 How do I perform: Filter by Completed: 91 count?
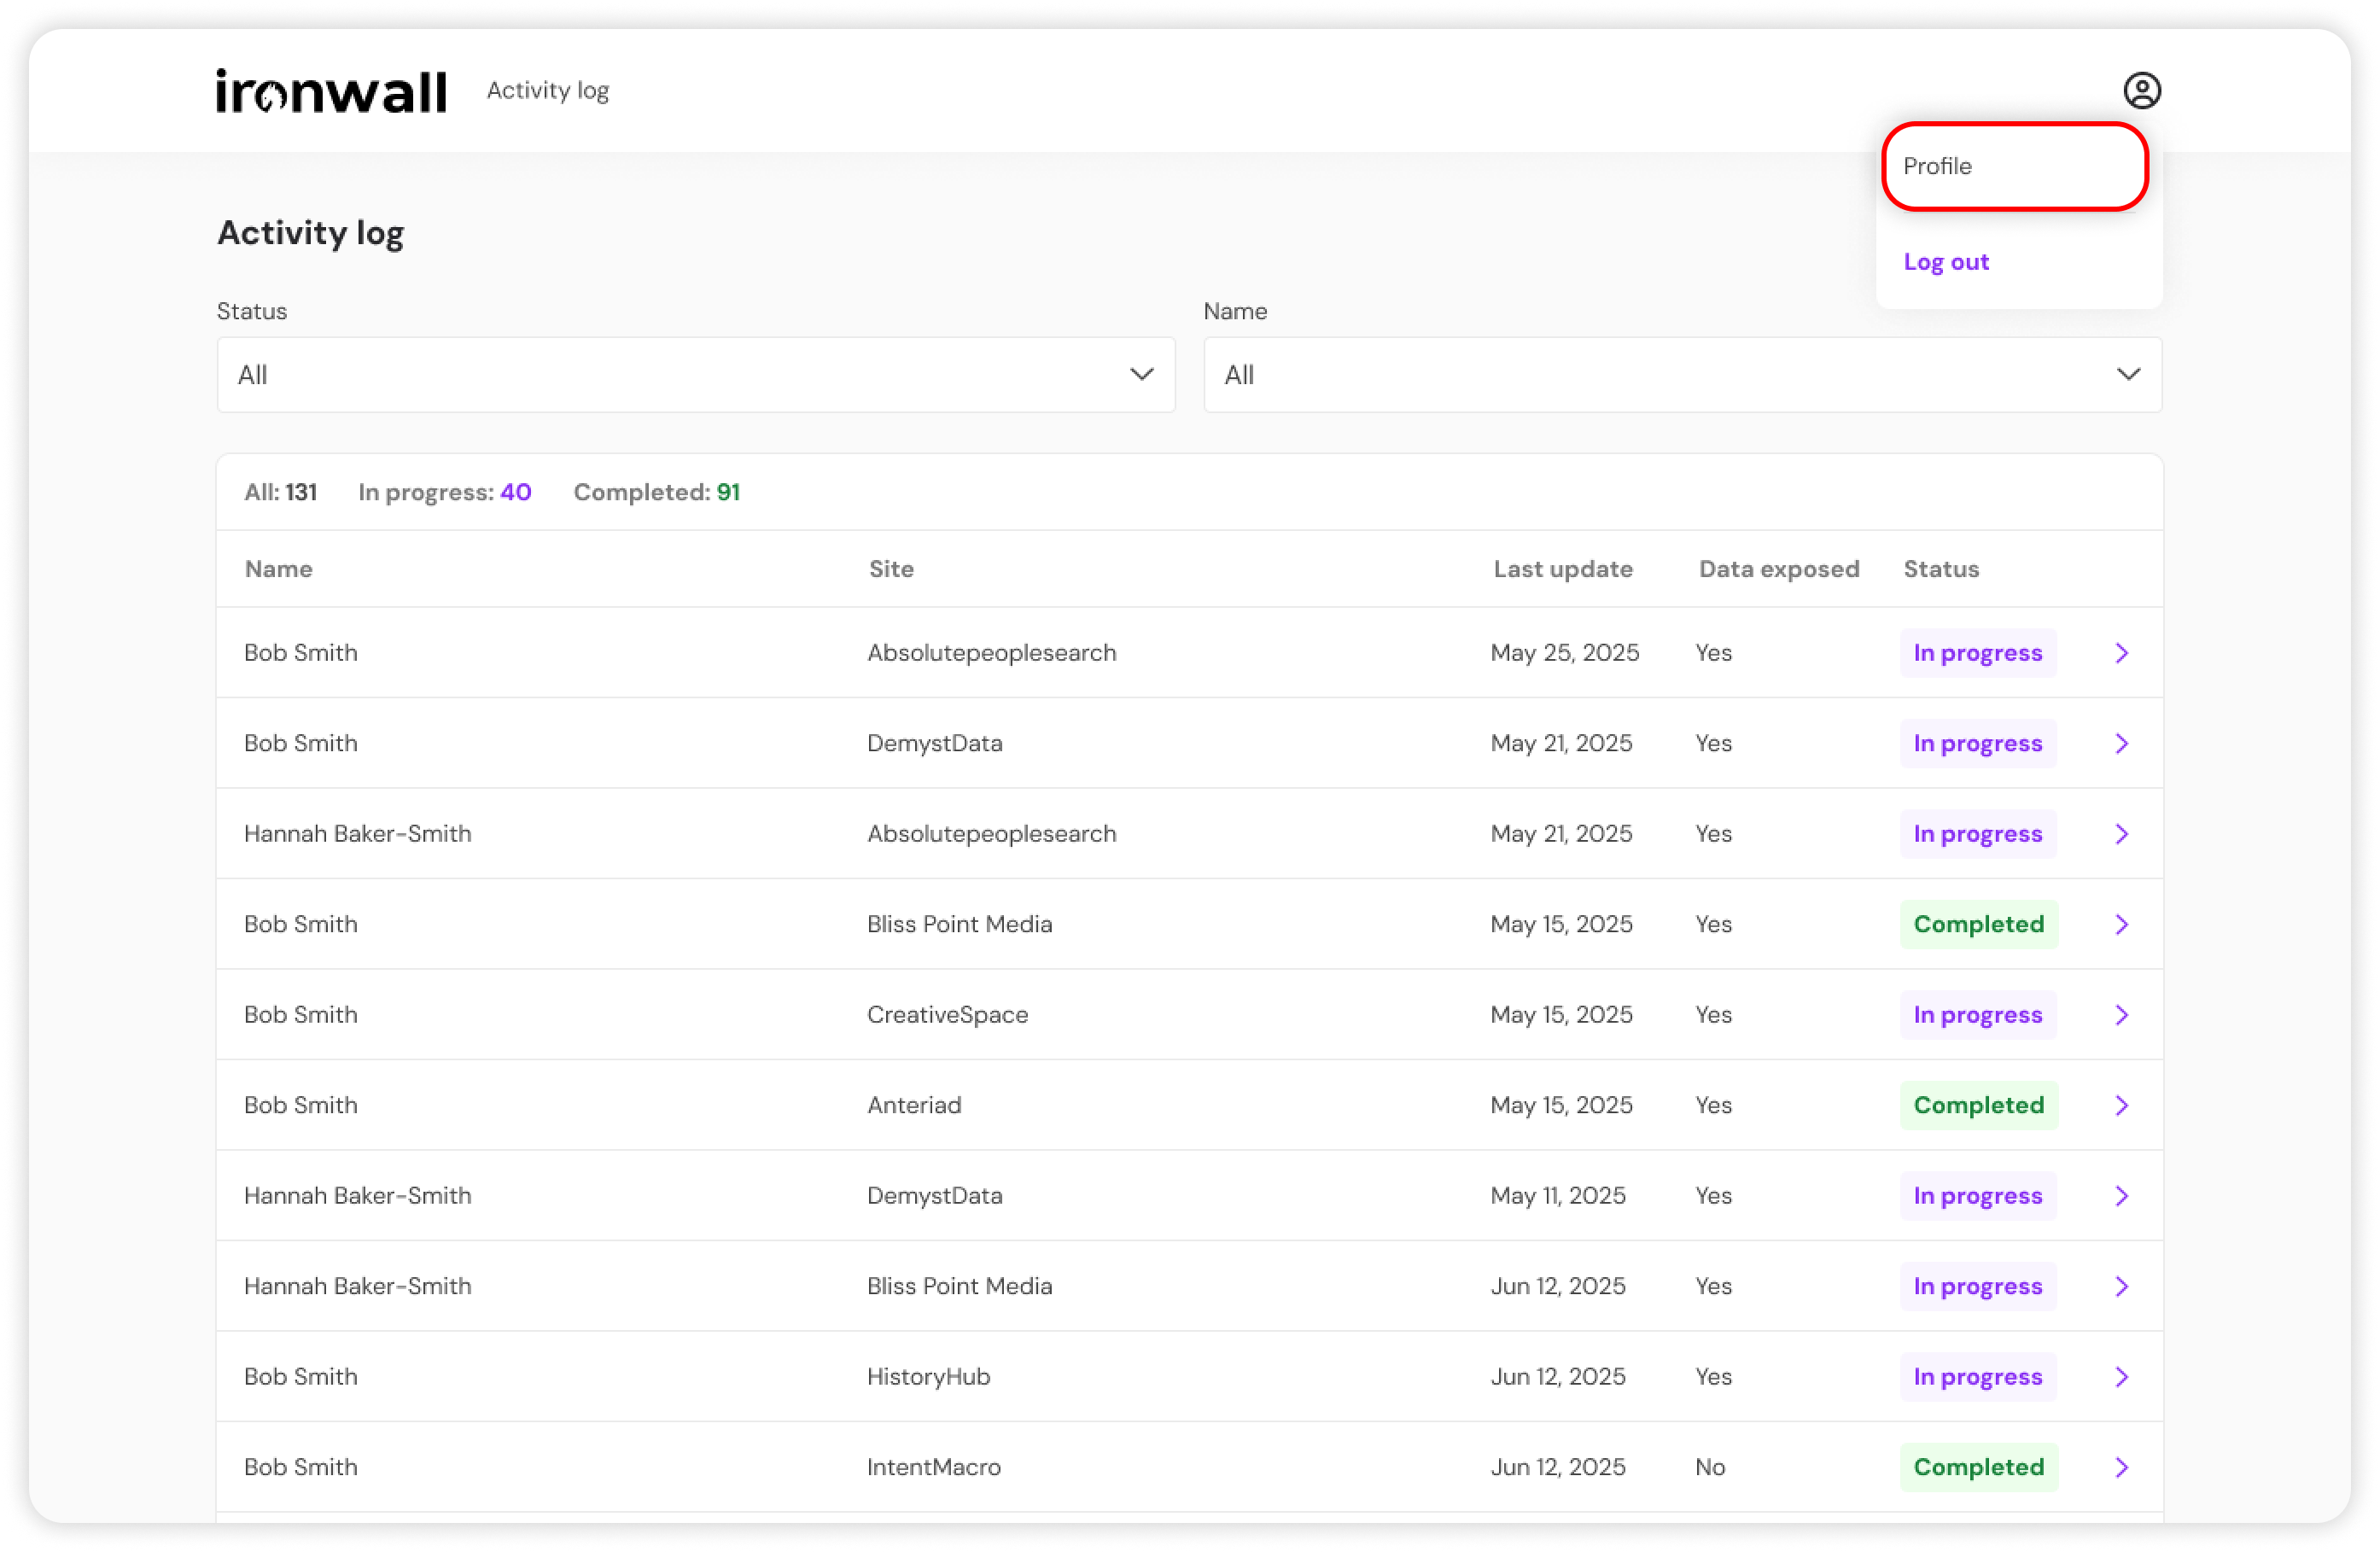(x=656, y=492)
